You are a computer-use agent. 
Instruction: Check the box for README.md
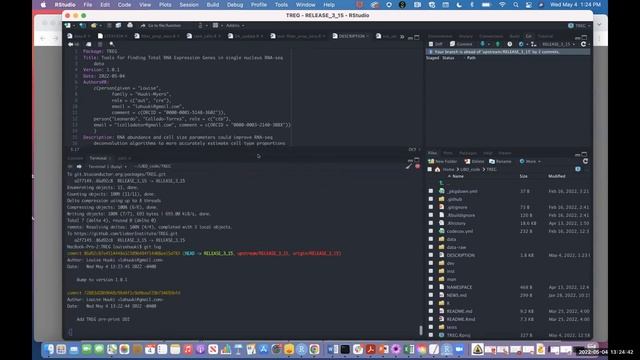tap(431, 311)
